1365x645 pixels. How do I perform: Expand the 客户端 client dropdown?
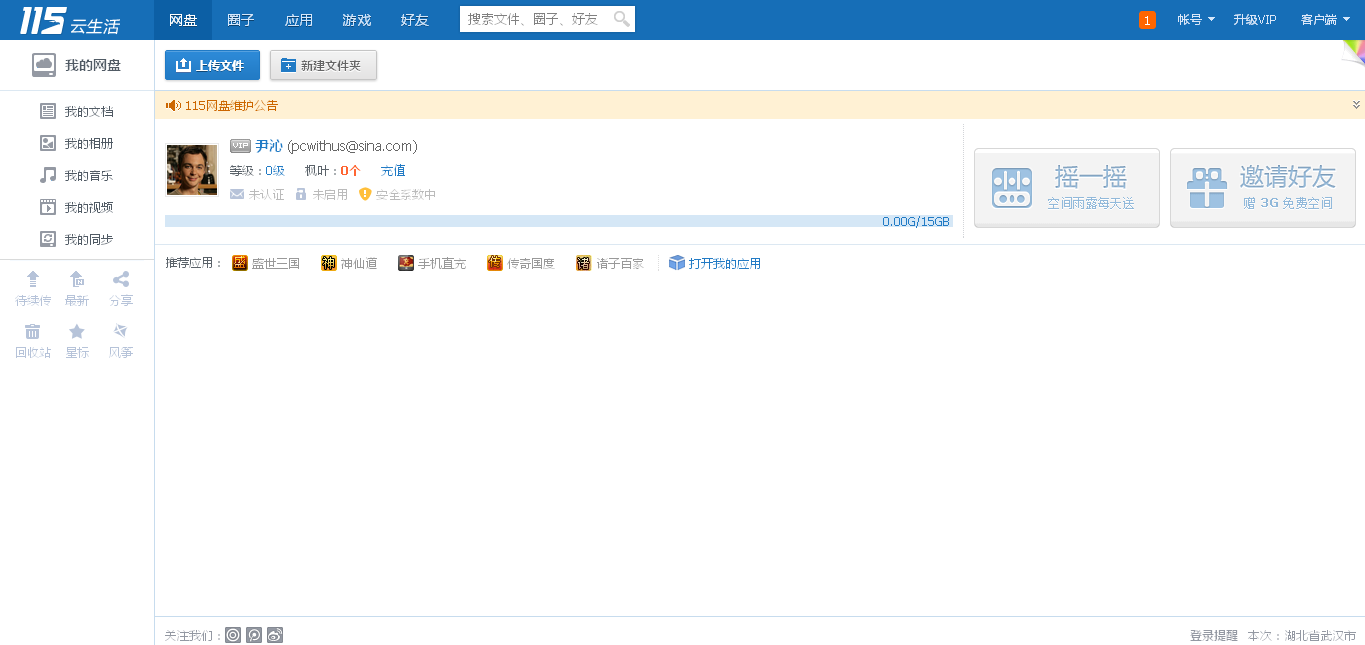point(1326,20)
